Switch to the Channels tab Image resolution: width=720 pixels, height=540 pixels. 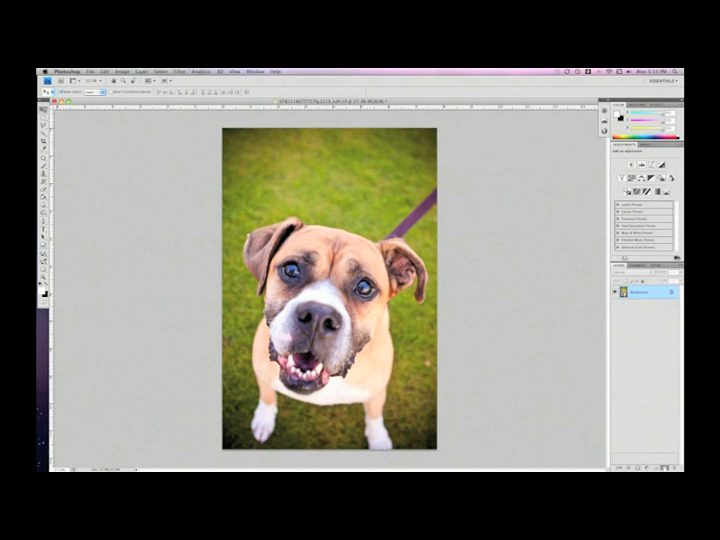coord(636,265)
